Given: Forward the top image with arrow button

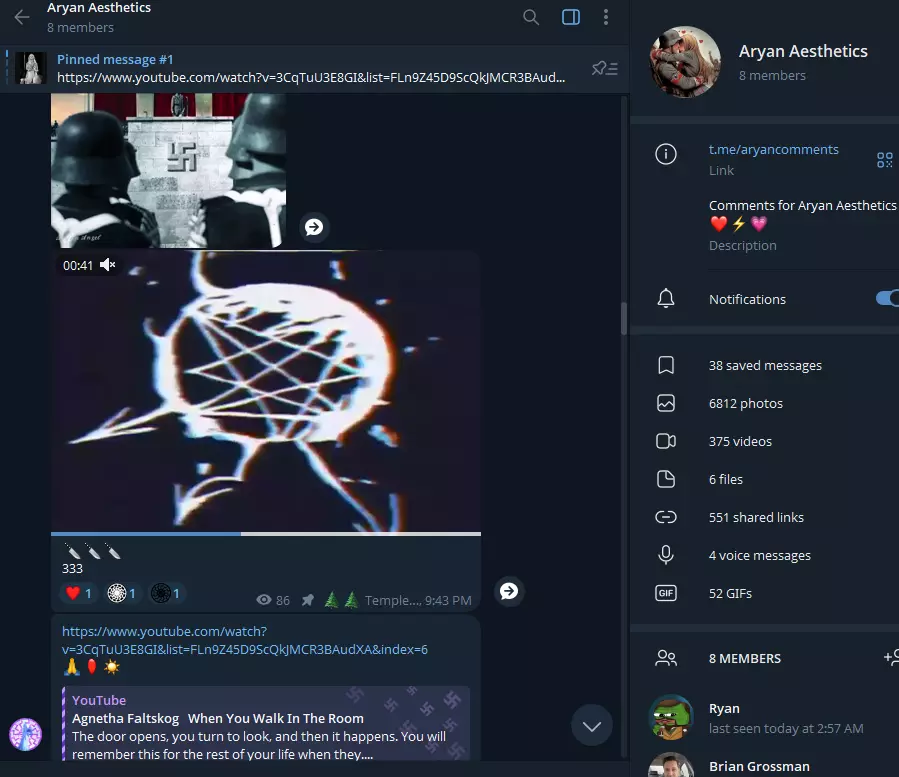Looking at the screenshot, I should pos(314,227).
